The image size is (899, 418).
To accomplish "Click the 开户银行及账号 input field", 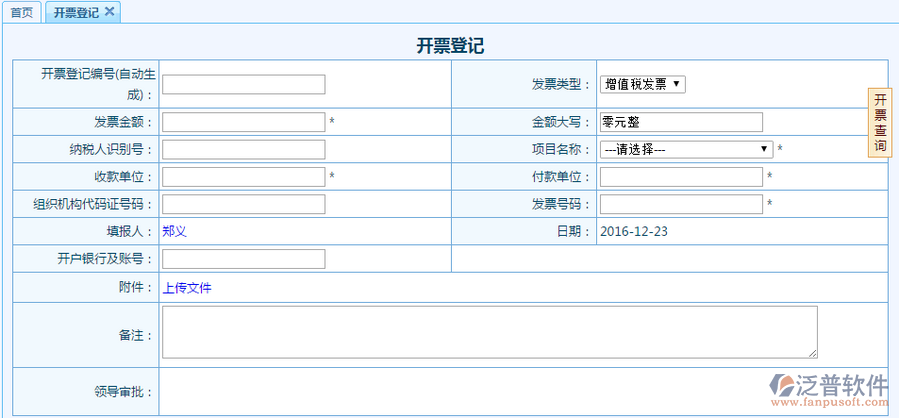I will coord(244,259).
